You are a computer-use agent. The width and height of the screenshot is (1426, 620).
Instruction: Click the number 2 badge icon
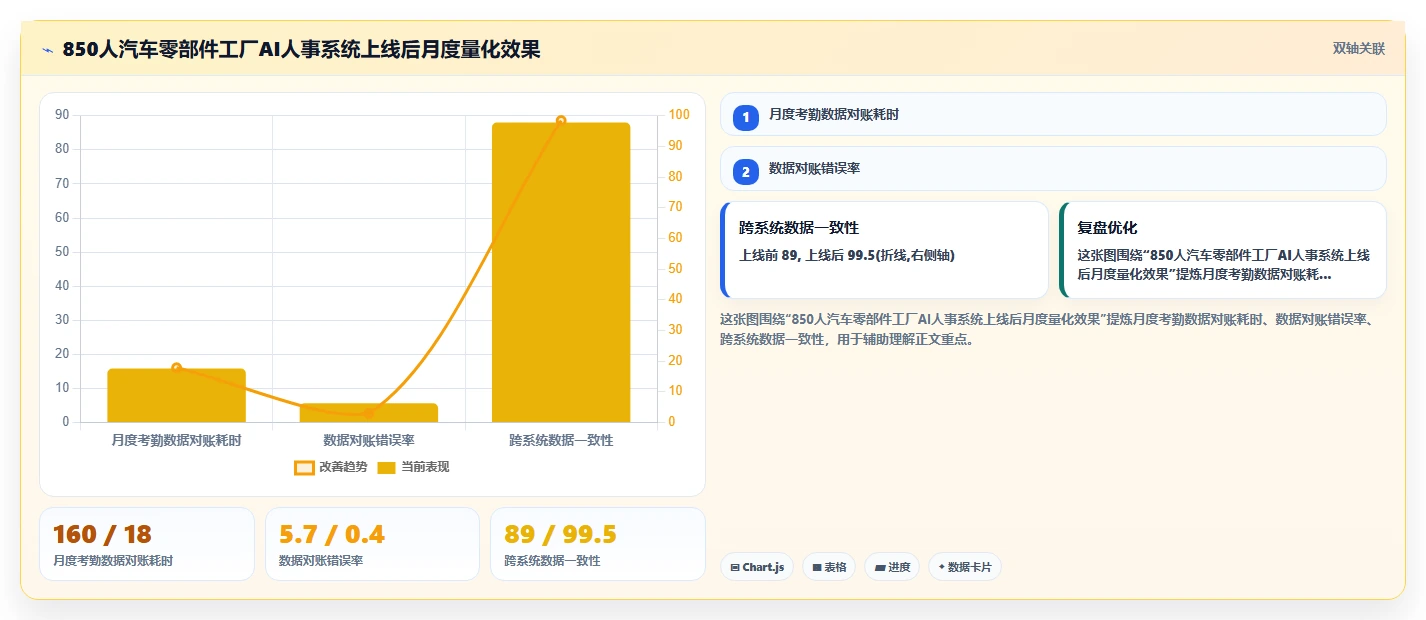coord(745,172)
